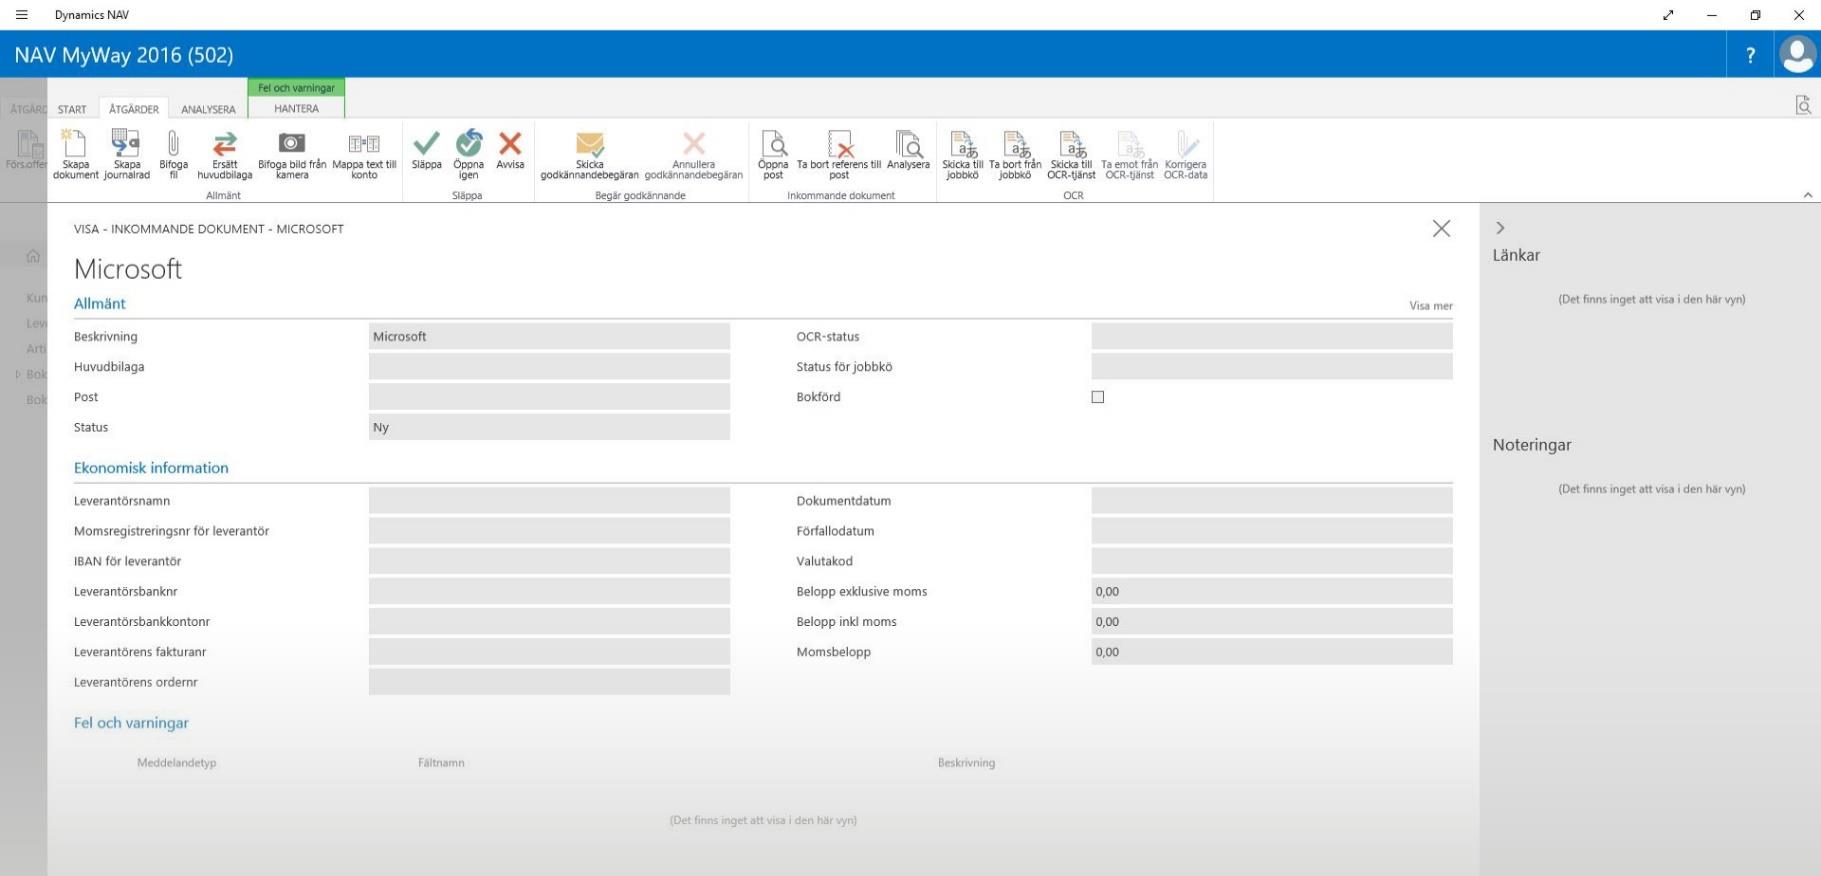Release the document with Släppa
The image size is (1821, 876).
pos(426,144)
